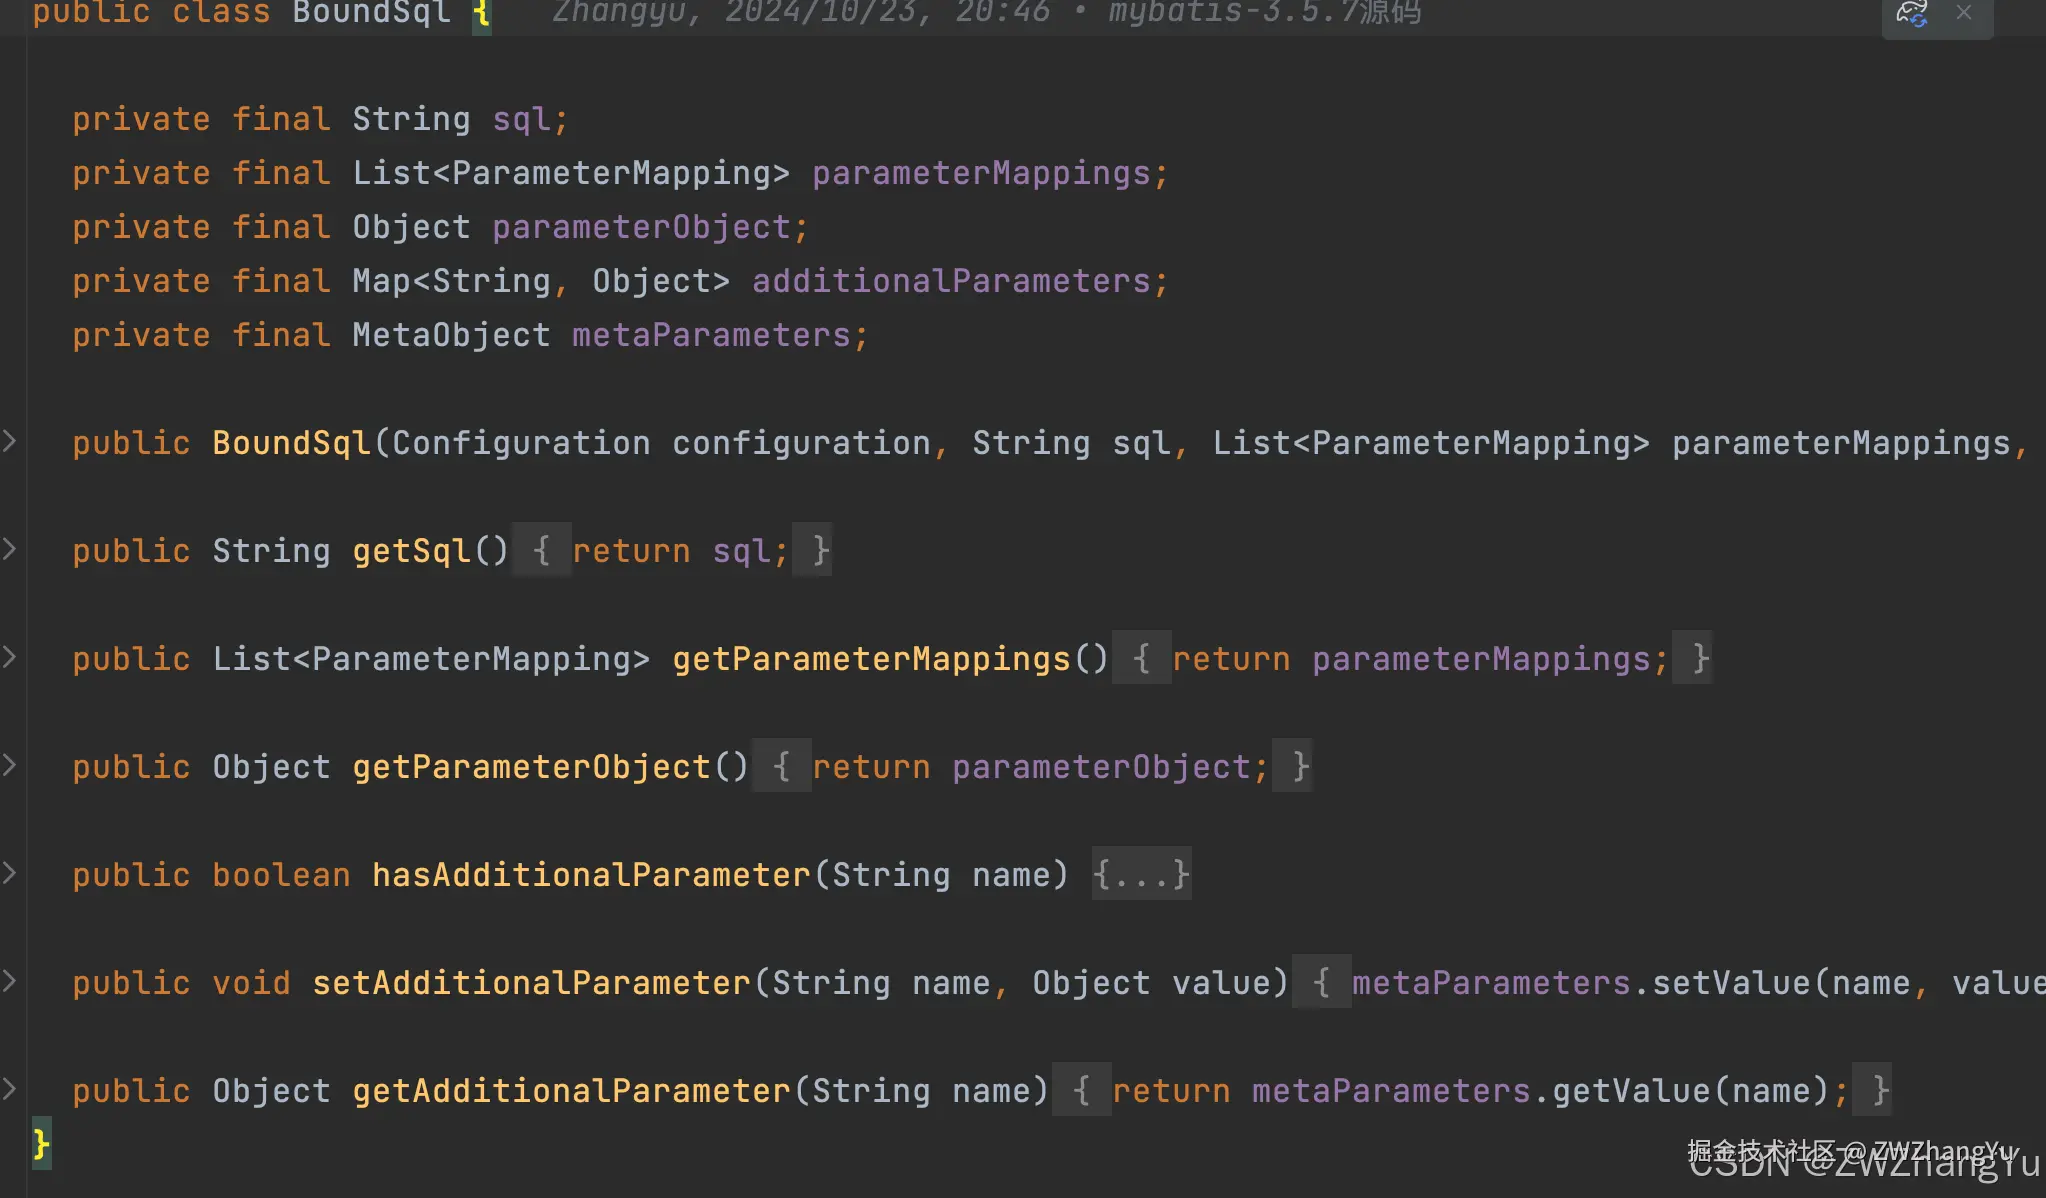Image resolution: width=2046 pixels, height=1198 pixels.
Task: Click the highlighted closing brace of the class
Action: point(41,1143)
